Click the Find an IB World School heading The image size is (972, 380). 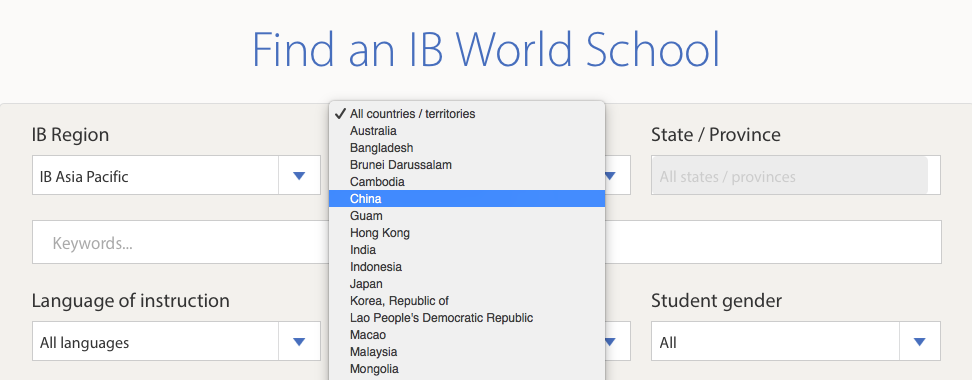click(x=486, y=50)
